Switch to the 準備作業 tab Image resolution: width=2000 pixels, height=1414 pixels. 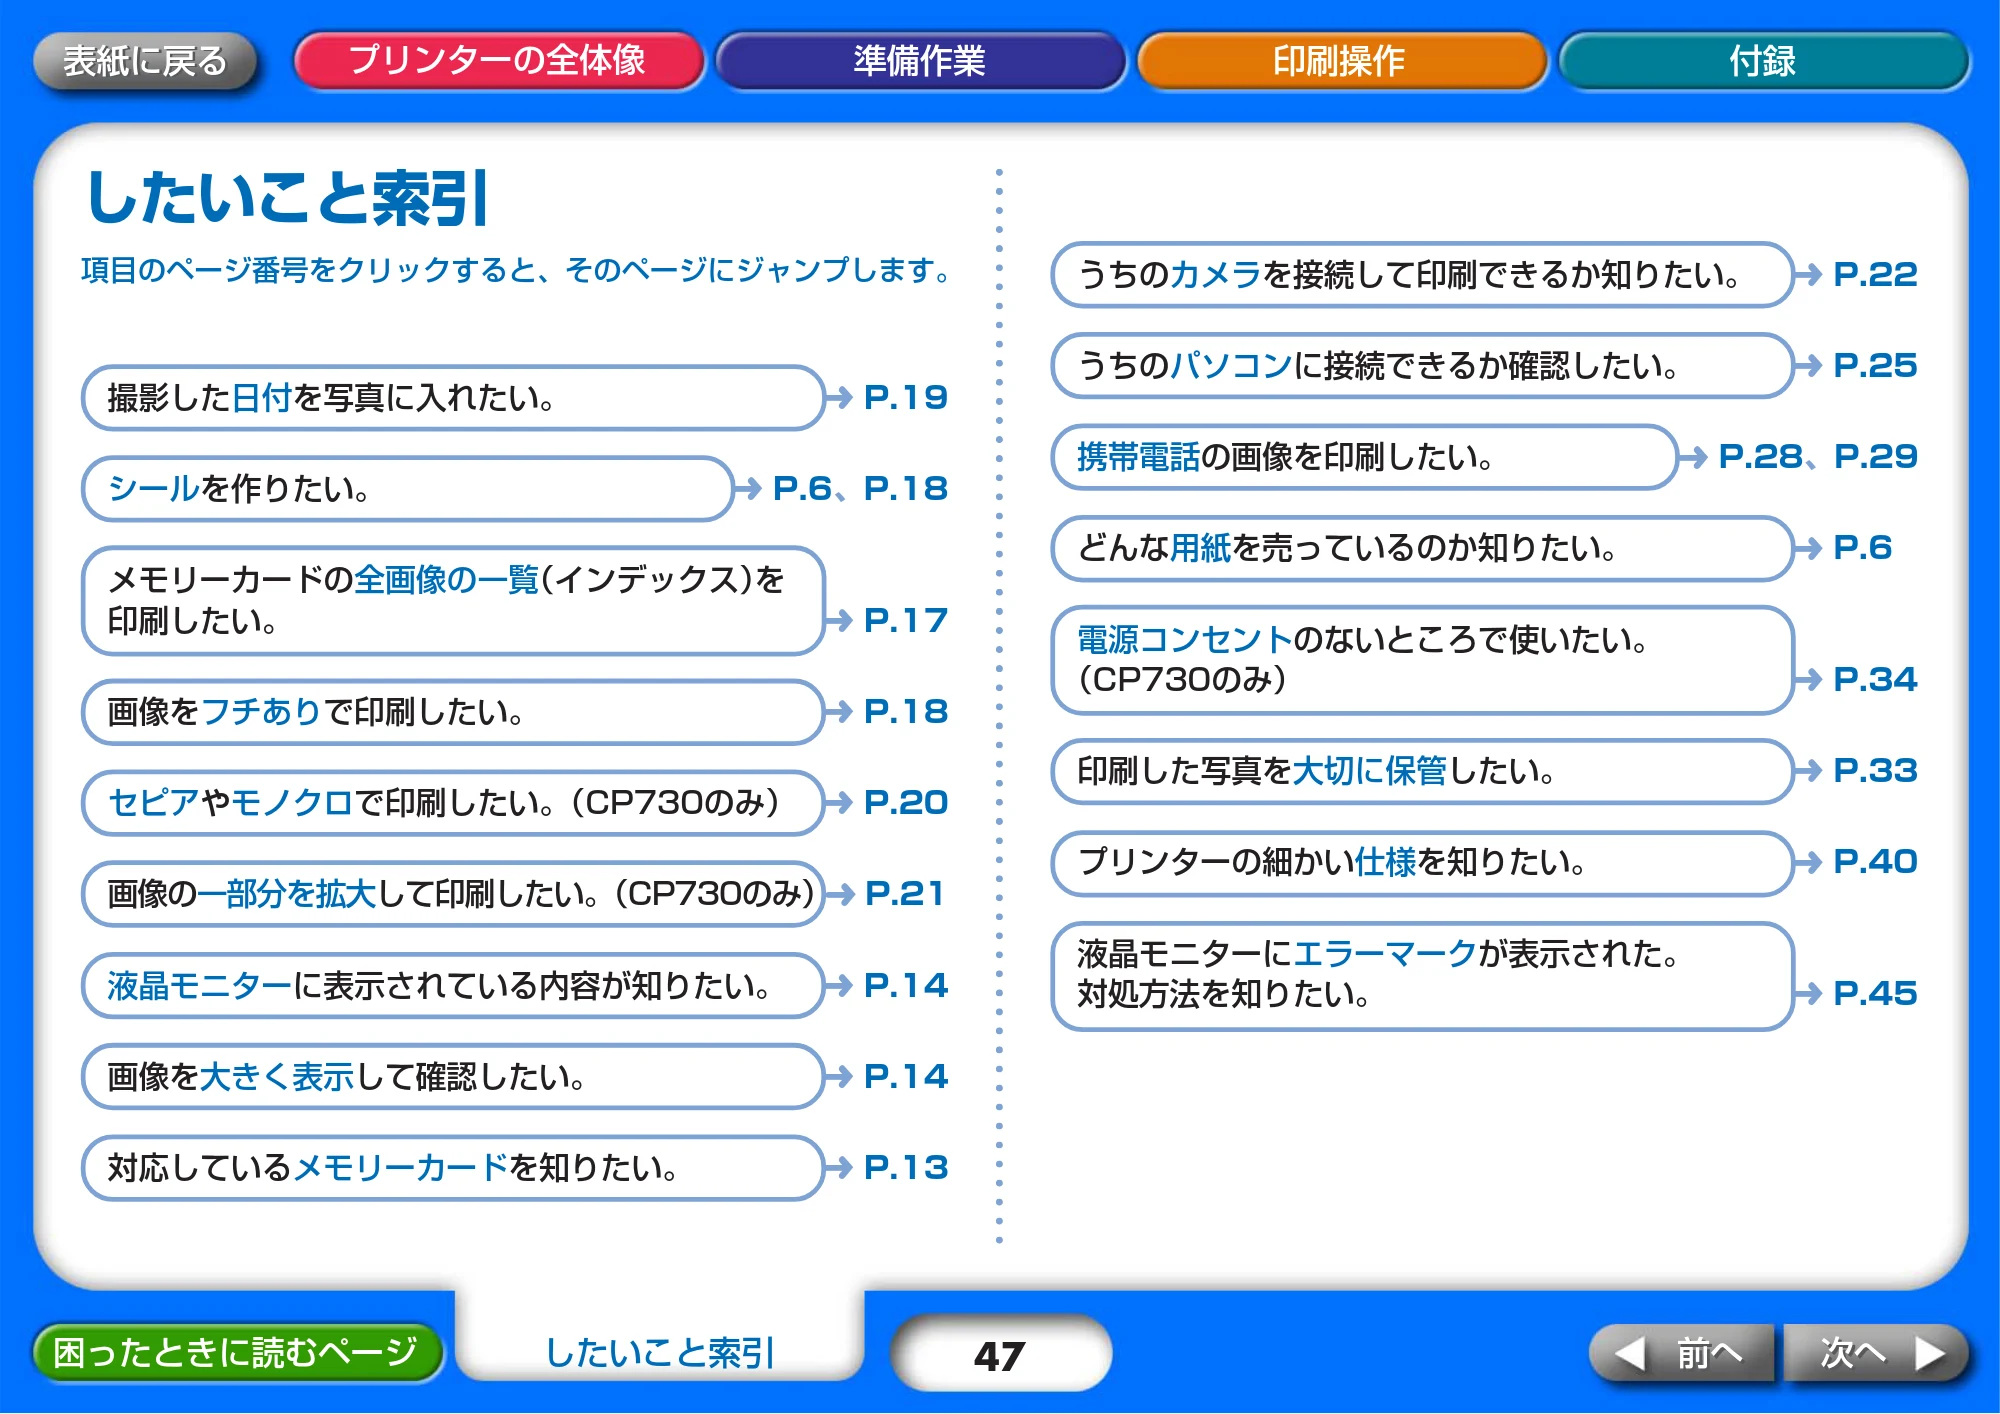pos(920,61)
